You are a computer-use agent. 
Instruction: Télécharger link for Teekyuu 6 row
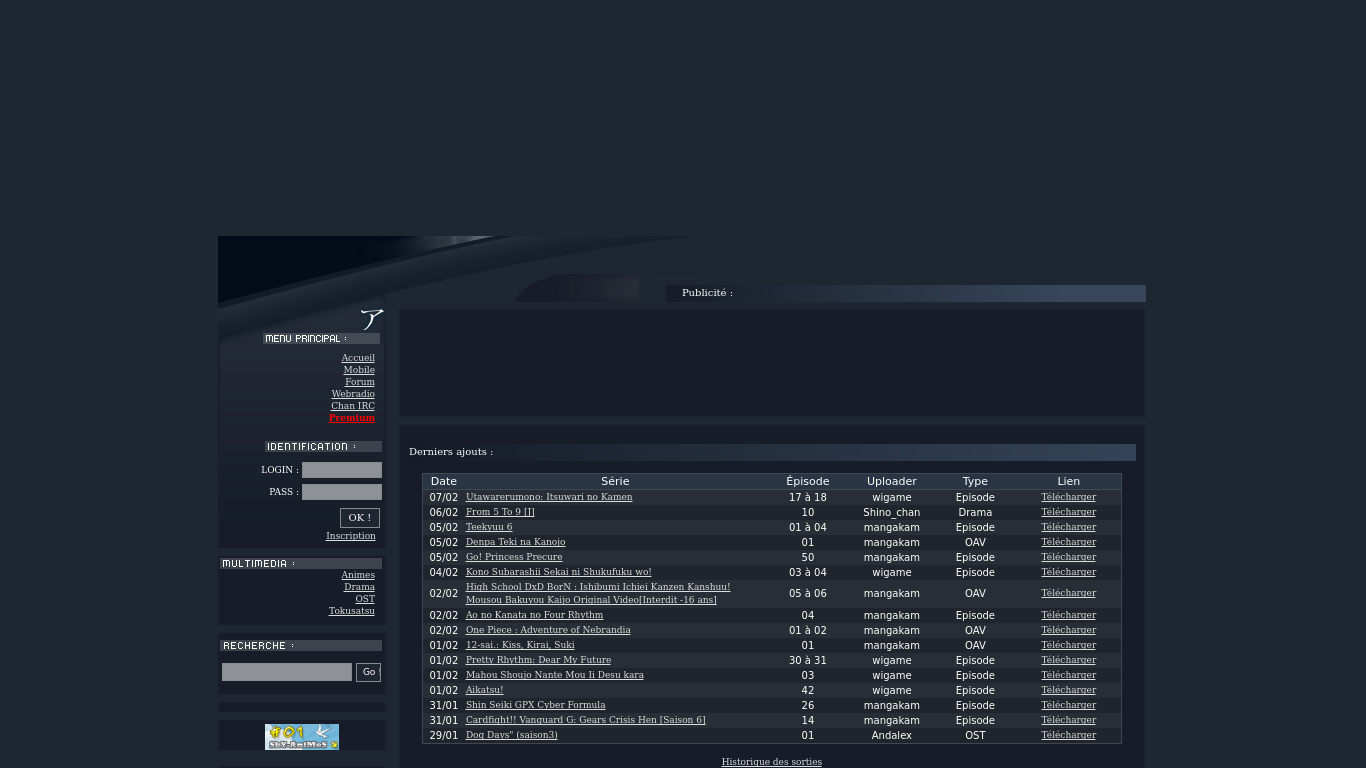(x=1068, y=527)
